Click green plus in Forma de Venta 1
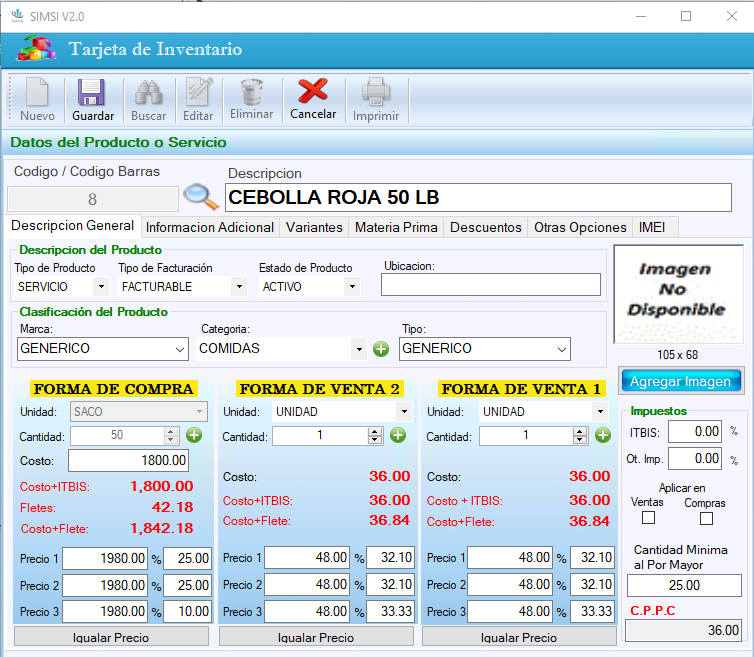Viewport: 754px width, 657px height. pos(603,435)
